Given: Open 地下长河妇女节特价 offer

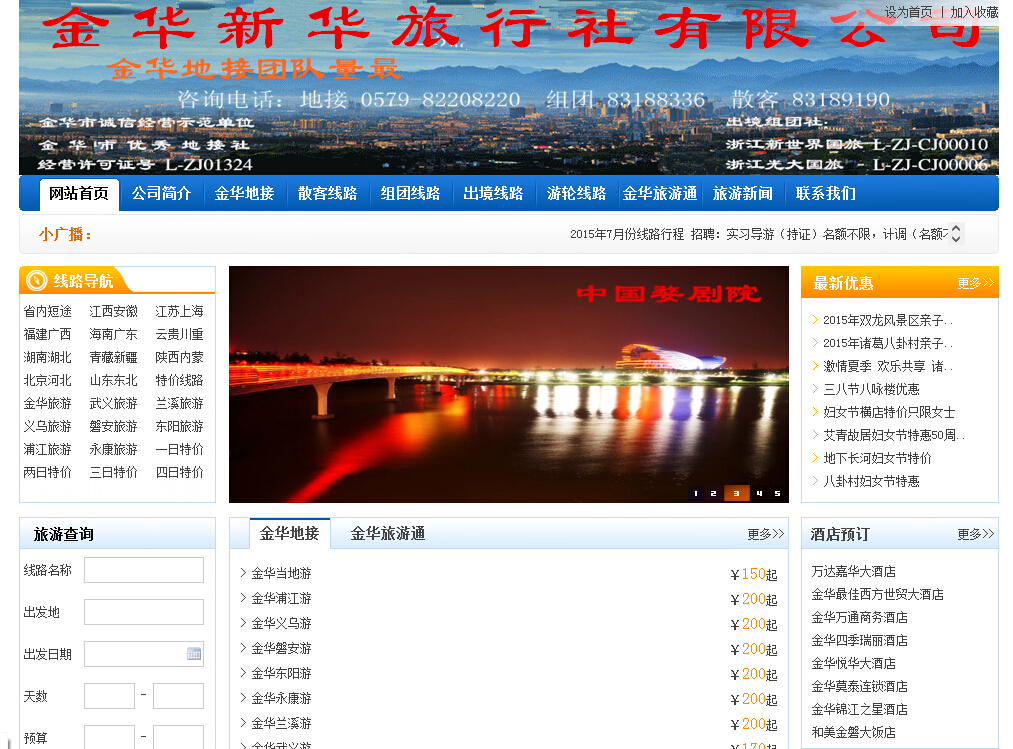Looking at the screenshot, I should pos(877,458).
